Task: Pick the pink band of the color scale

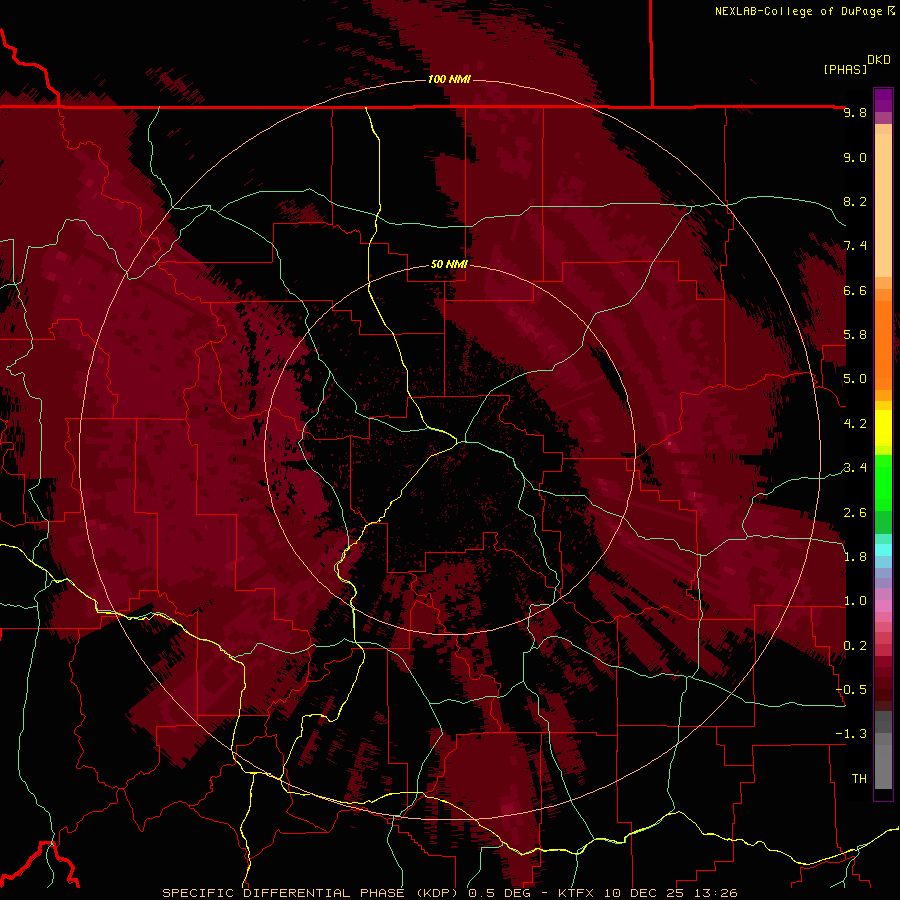Action: point(883,606)
